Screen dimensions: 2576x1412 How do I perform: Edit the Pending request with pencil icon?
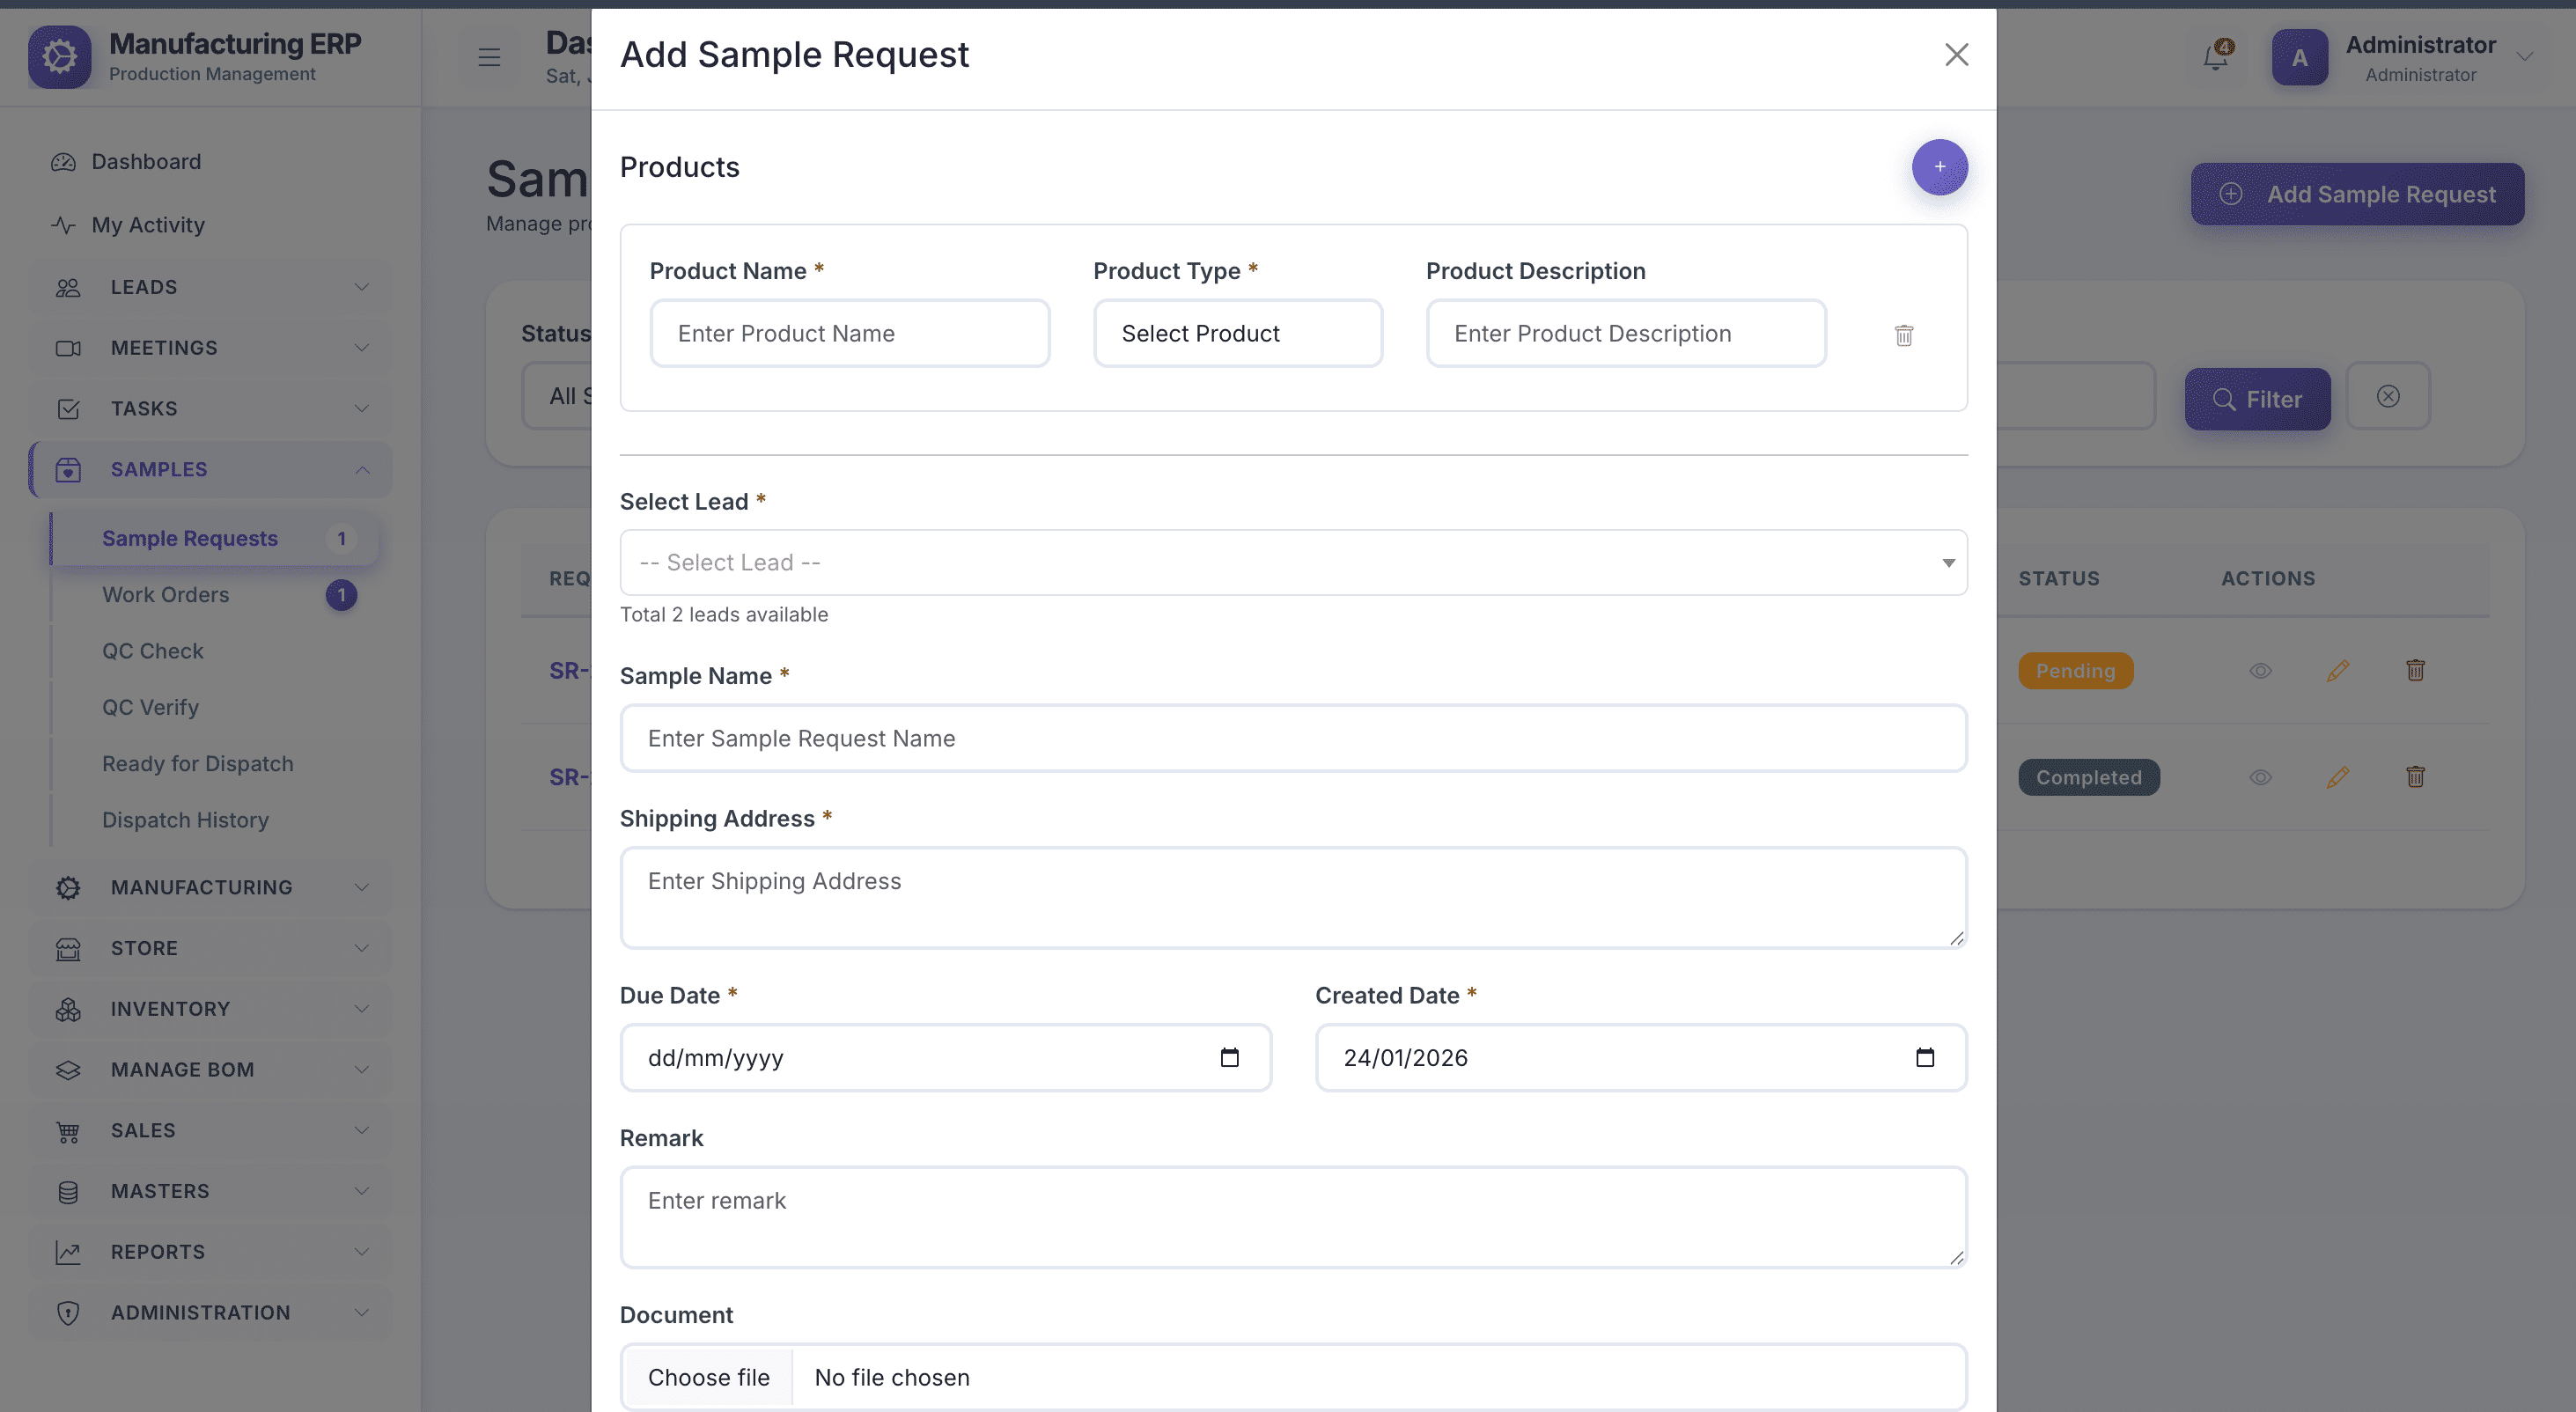(2337, 671)
